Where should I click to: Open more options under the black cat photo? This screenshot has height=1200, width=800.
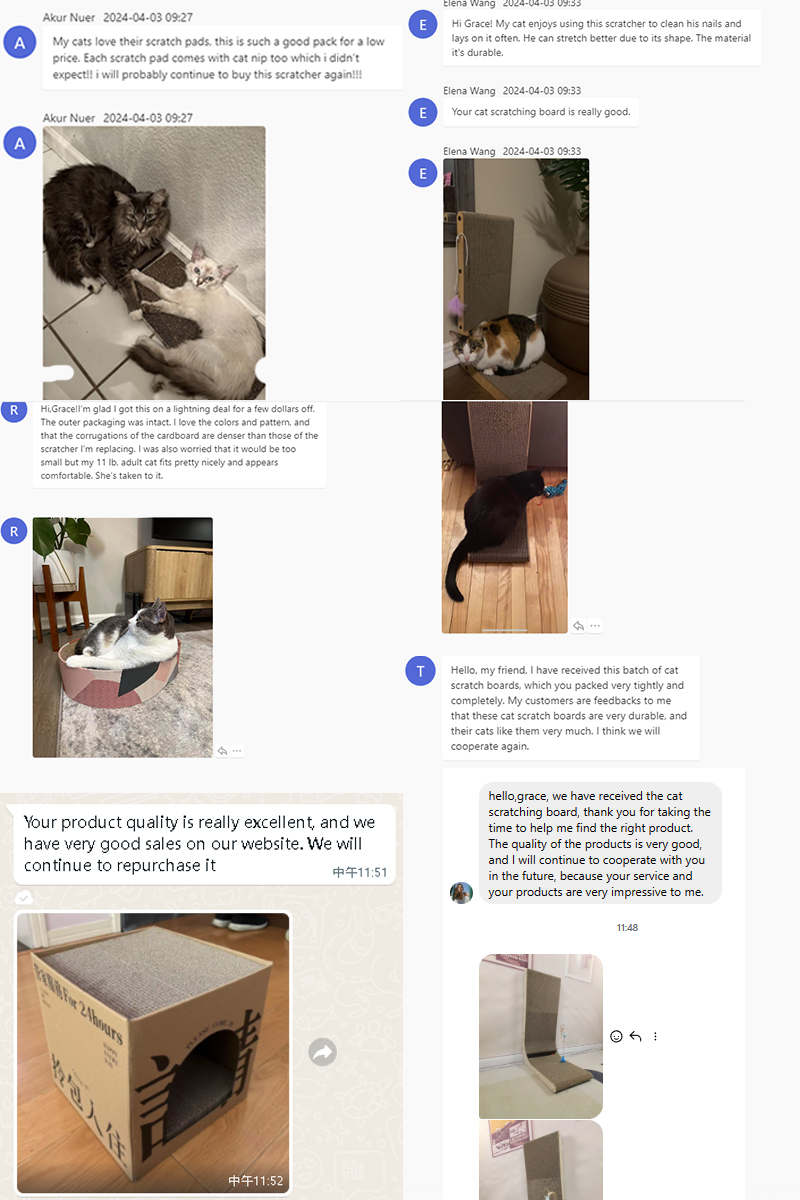[595, 626]
